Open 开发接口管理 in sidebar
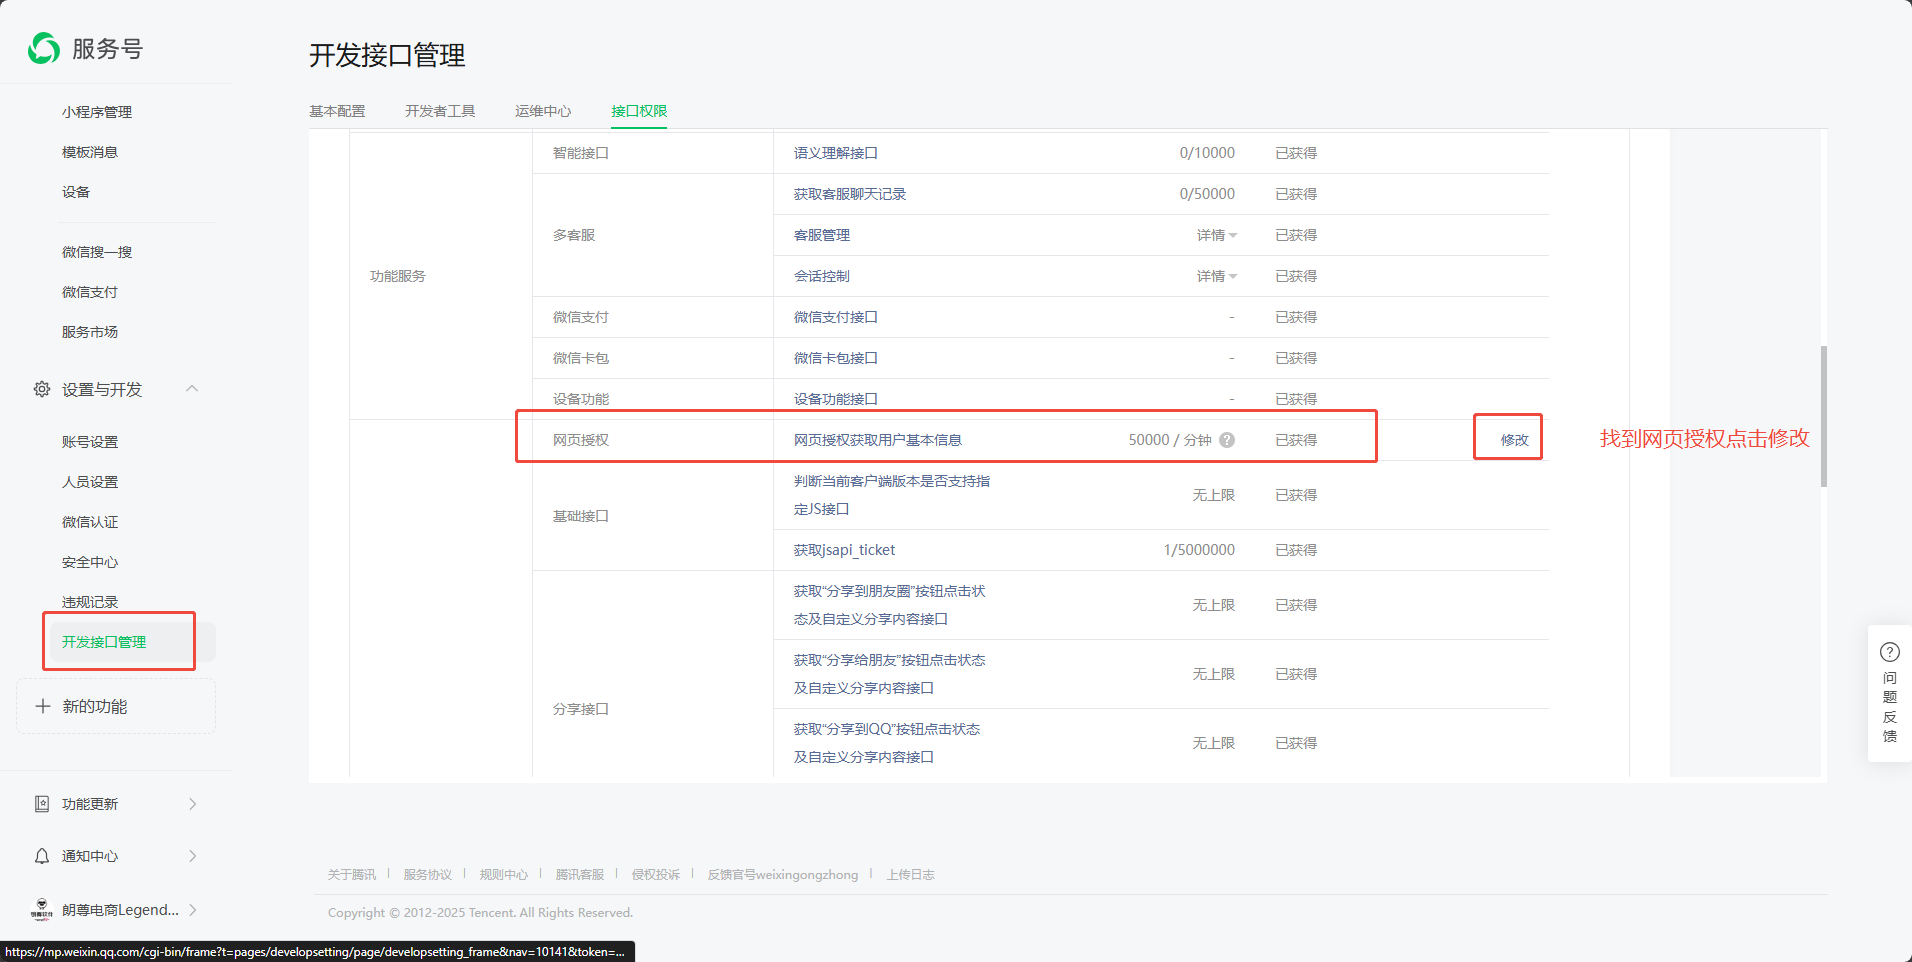1912x962 pixels. (104, 642)
